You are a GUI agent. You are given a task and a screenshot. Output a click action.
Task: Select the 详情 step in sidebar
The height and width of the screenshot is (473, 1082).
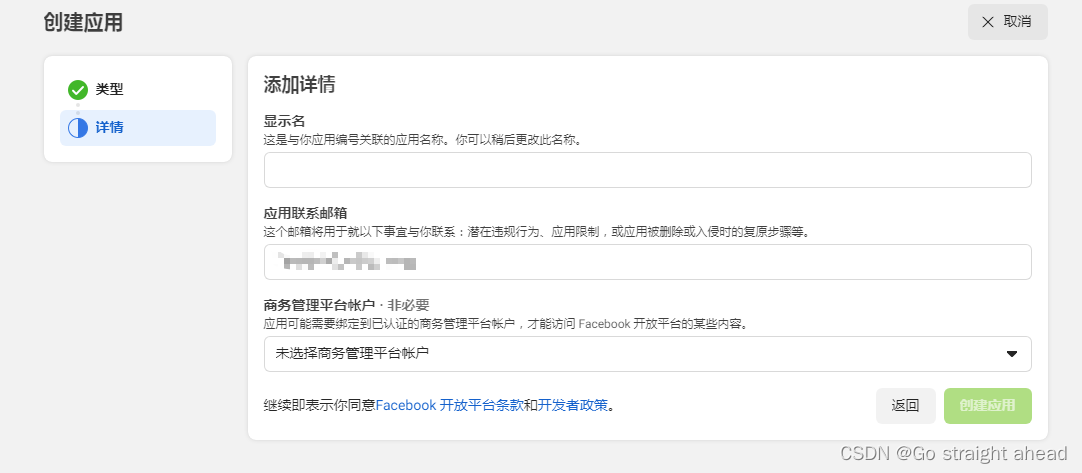(138, 128)
